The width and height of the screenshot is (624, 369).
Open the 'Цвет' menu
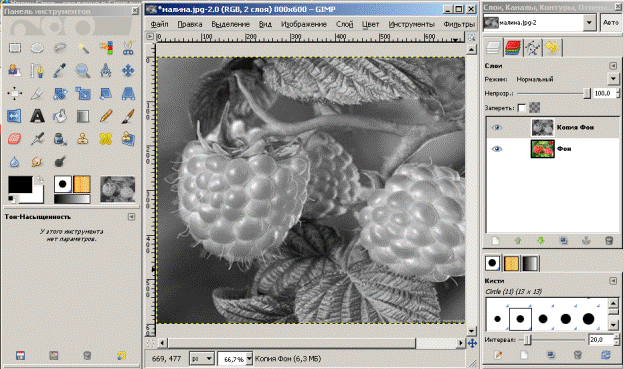click(x=370, y=24)
